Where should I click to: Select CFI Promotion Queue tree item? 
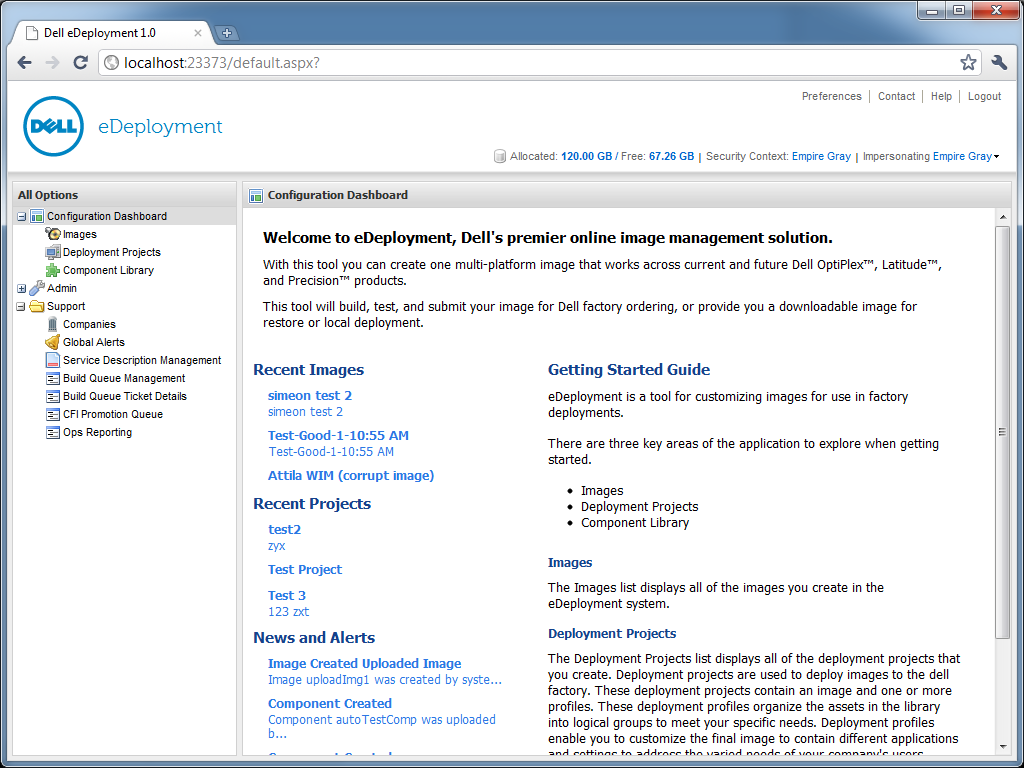click(113, 414)
